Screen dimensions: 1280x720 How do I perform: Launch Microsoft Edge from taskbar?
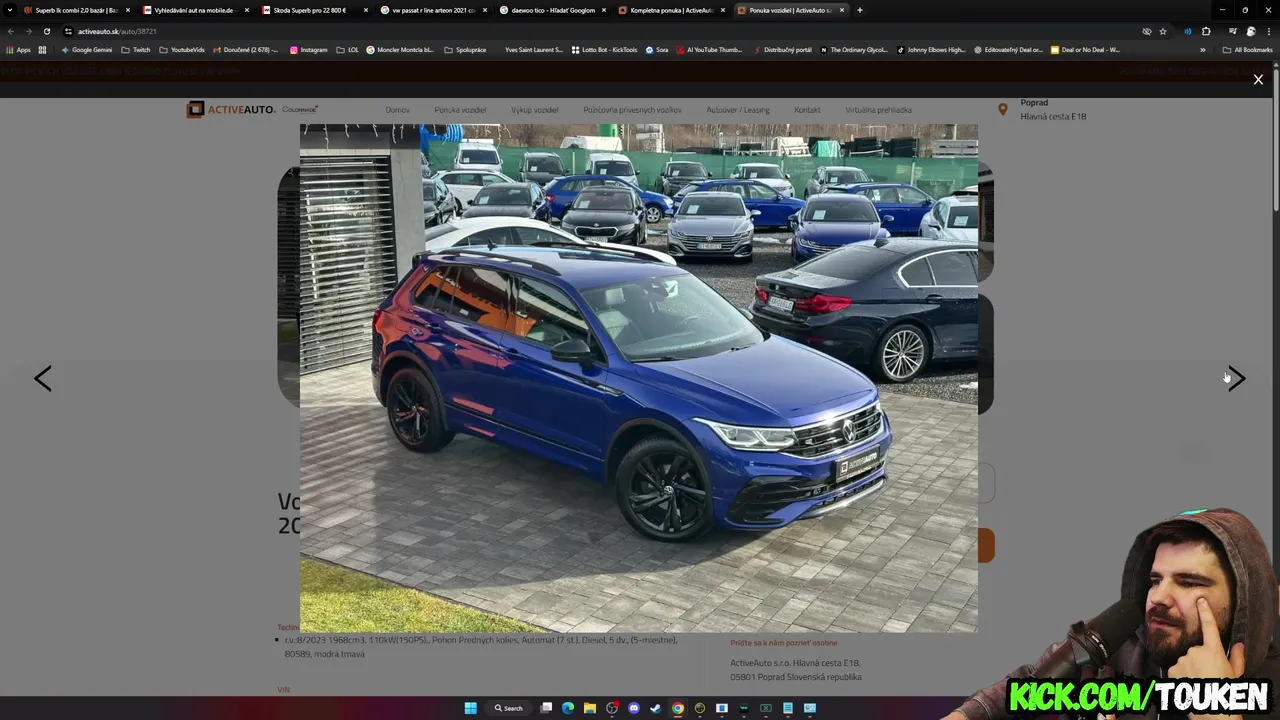[x=568, y=708]
